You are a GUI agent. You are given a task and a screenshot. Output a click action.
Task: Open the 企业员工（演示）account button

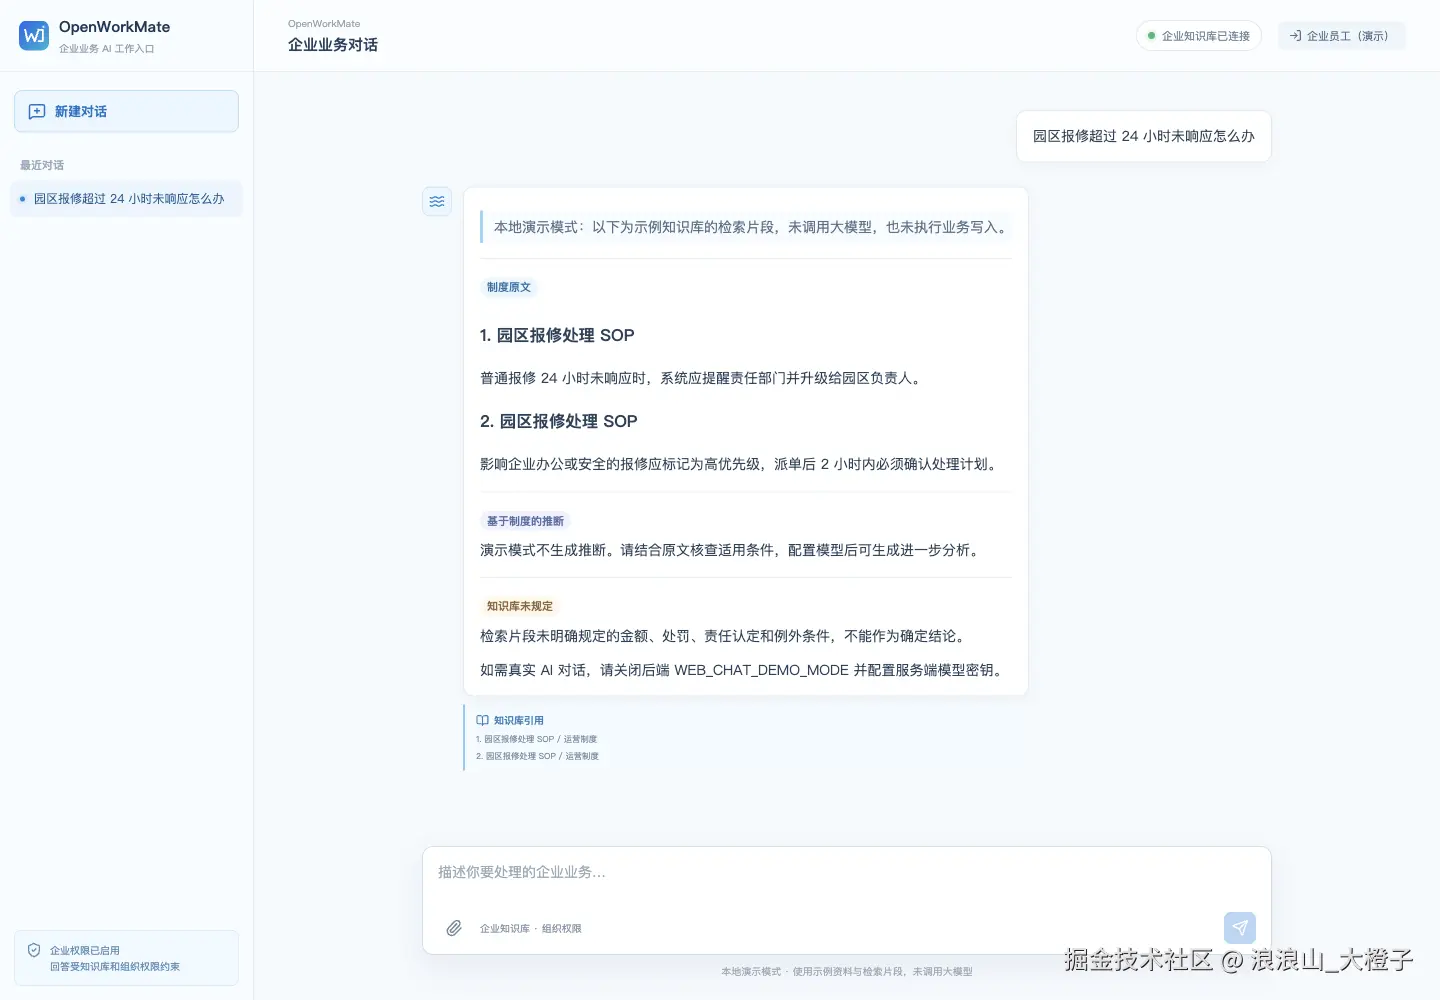[x=1342, y=36]
